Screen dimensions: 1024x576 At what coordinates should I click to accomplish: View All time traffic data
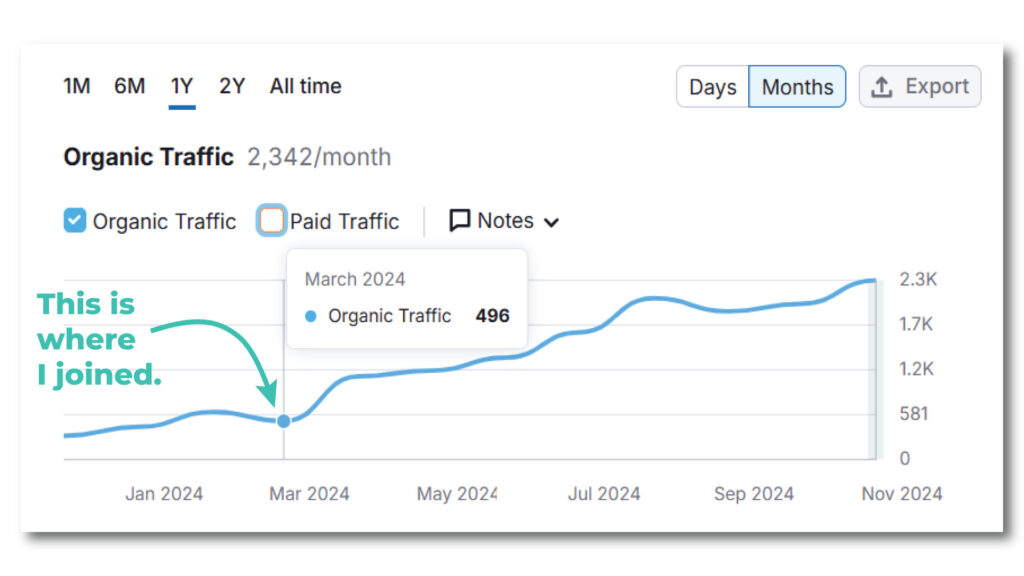[x=305, y=86]
